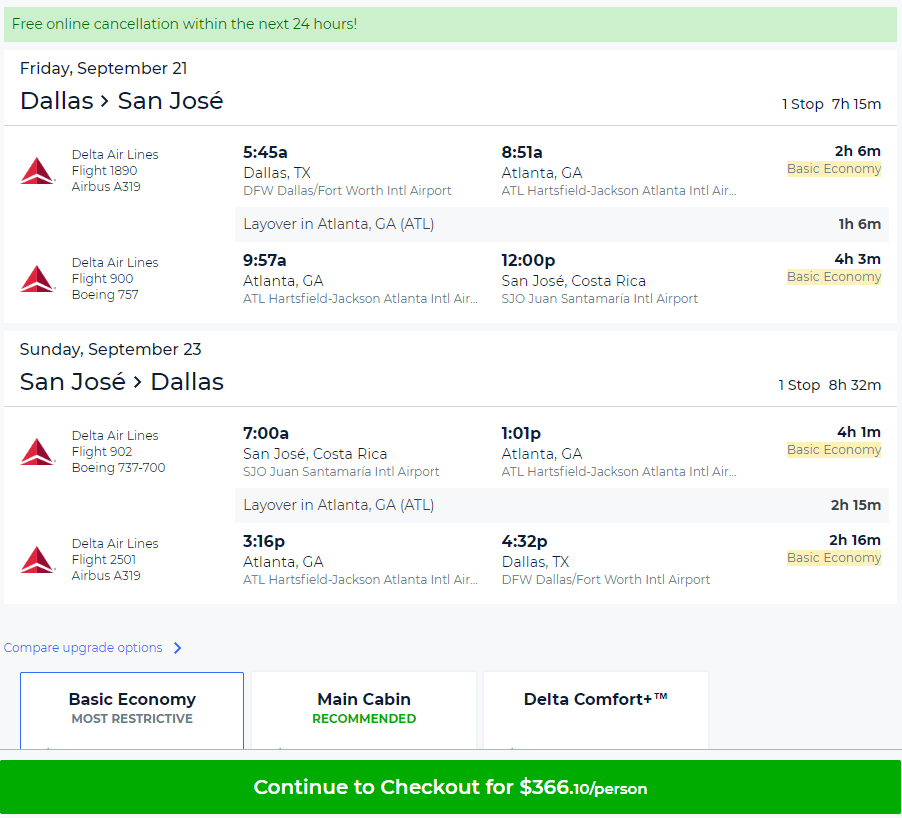Click the Basic Economy tag on Flight 2501
The height and width of the screenshot is (818, 902).
[834, 557]
